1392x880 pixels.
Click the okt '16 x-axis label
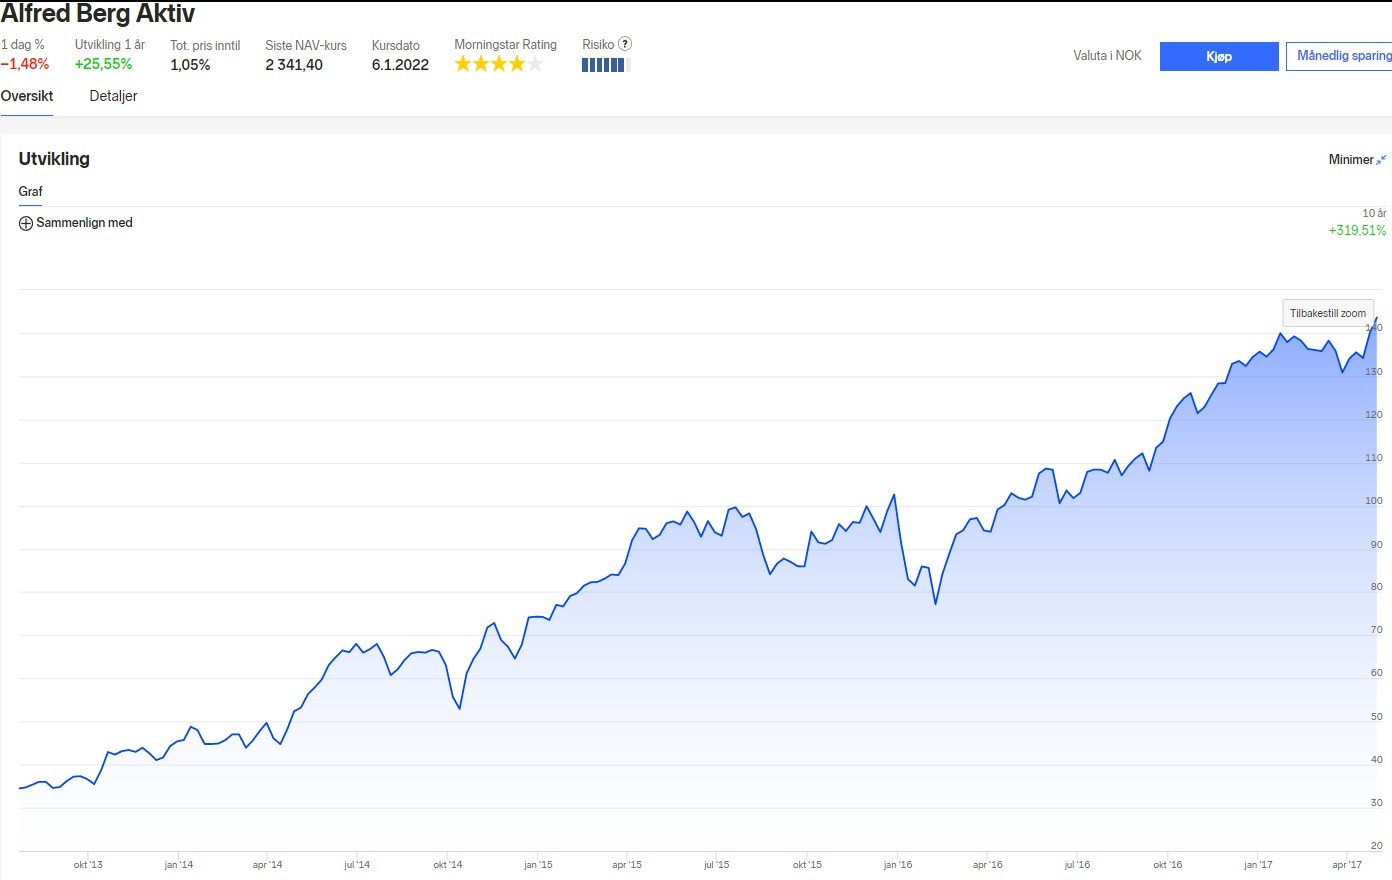1167,865
